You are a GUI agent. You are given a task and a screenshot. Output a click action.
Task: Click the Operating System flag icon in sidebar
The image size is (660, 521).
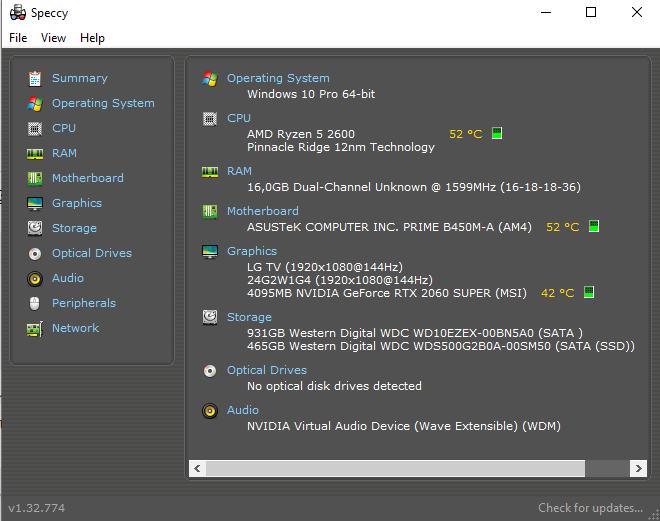coord(35,104)
